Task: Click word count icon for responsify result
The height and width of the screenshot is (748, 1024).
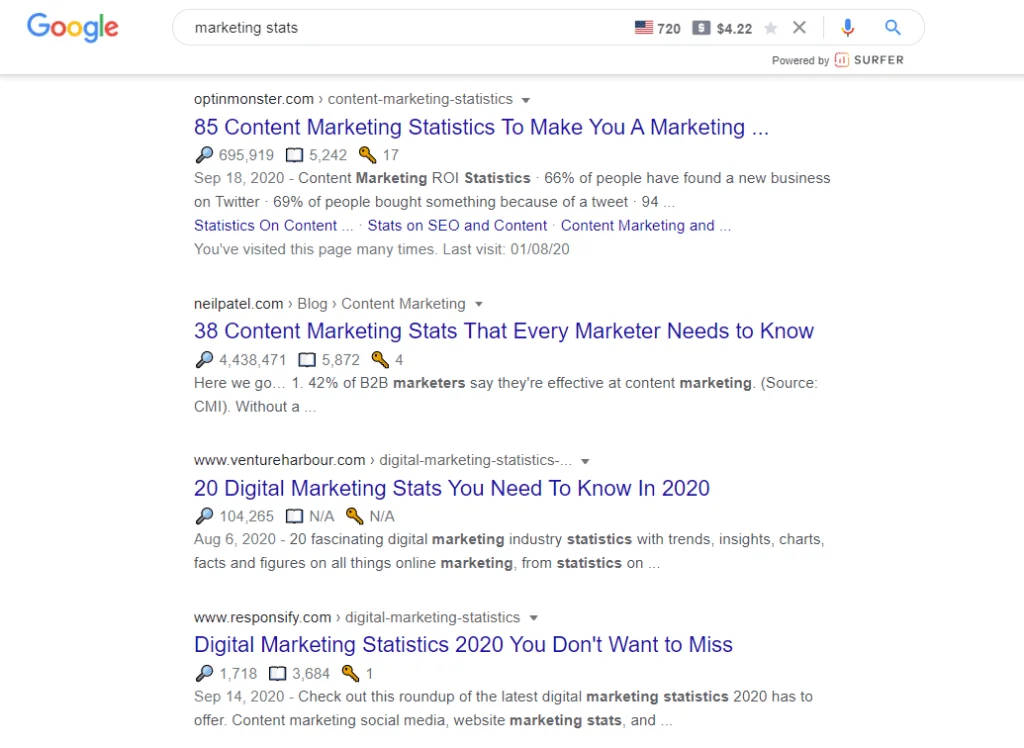Action: (x=278, y=674)
